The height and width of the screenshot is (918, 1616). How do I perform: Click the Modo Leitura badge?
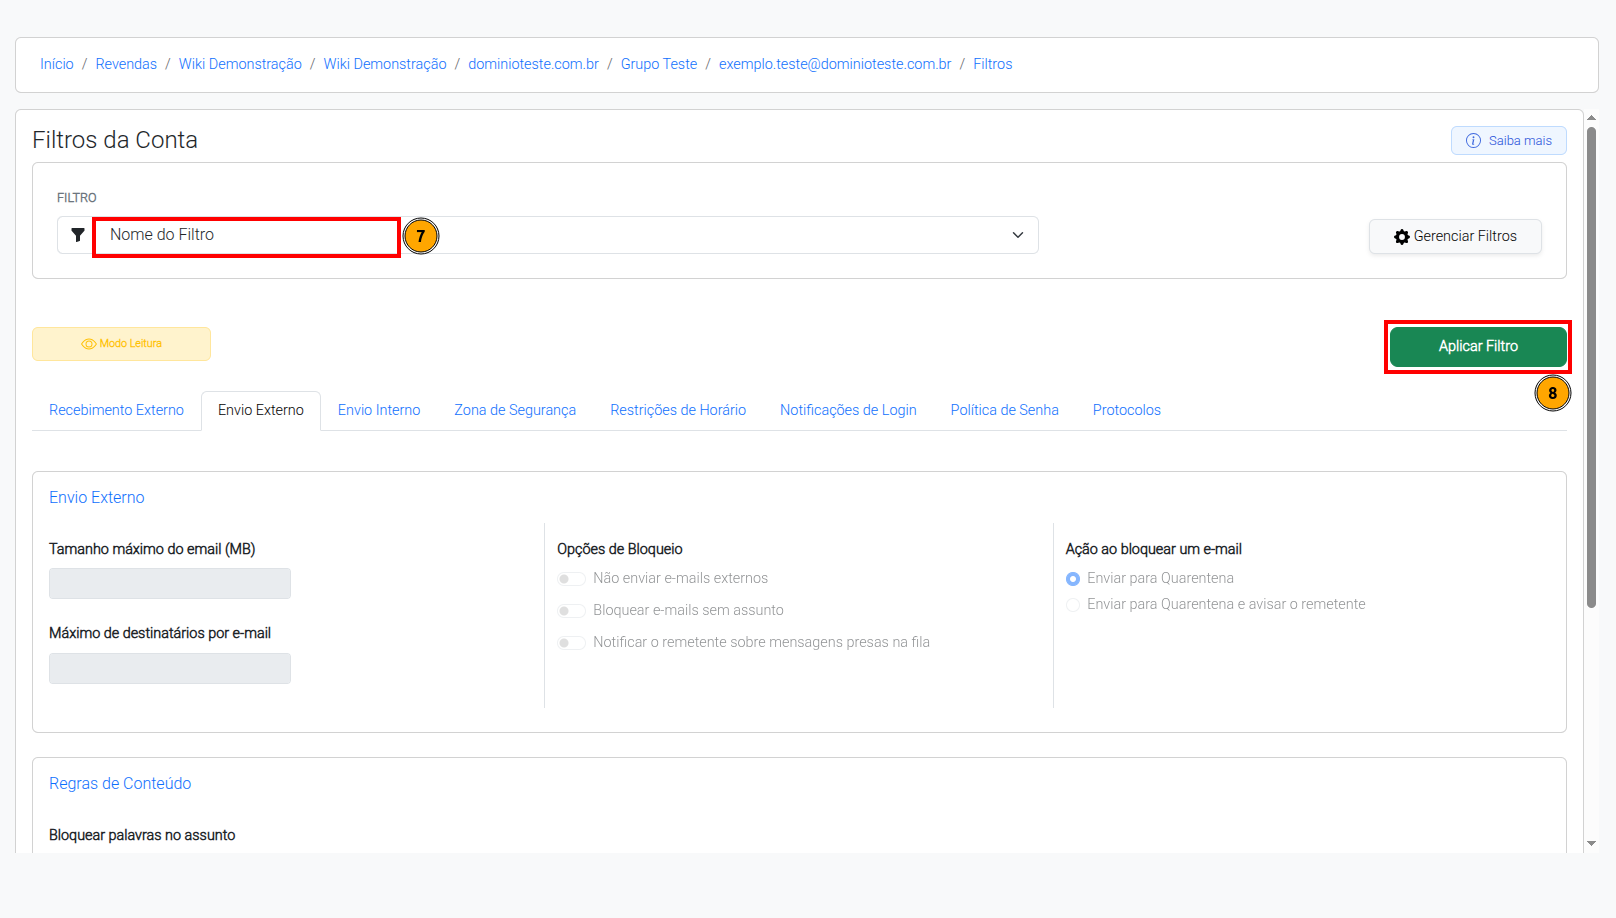[121, 344]
